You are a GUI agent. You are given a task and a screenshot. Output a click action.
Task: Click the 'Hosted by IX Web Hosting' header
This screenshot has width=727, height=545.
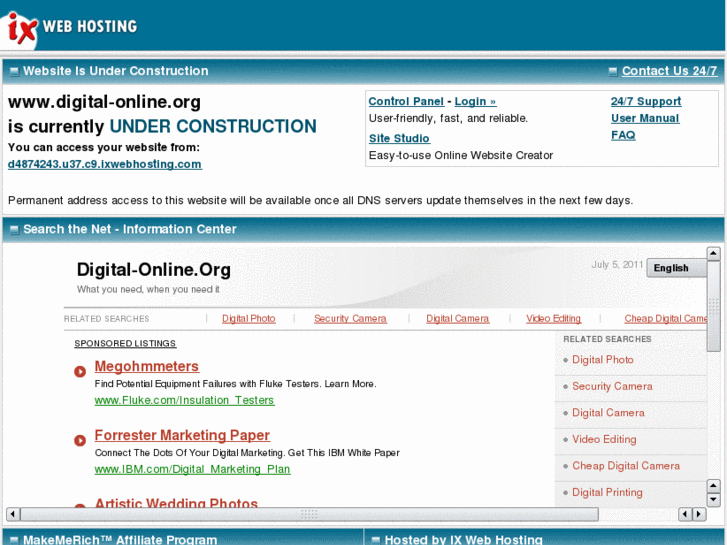click(464, 539)
